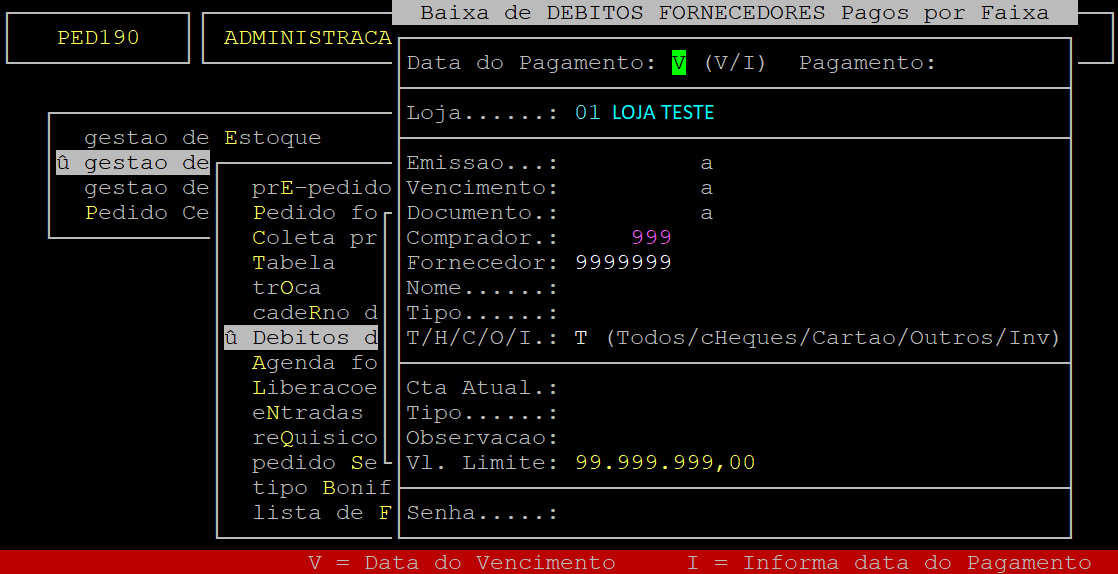Click the red status bar hint text

(699, 563)
